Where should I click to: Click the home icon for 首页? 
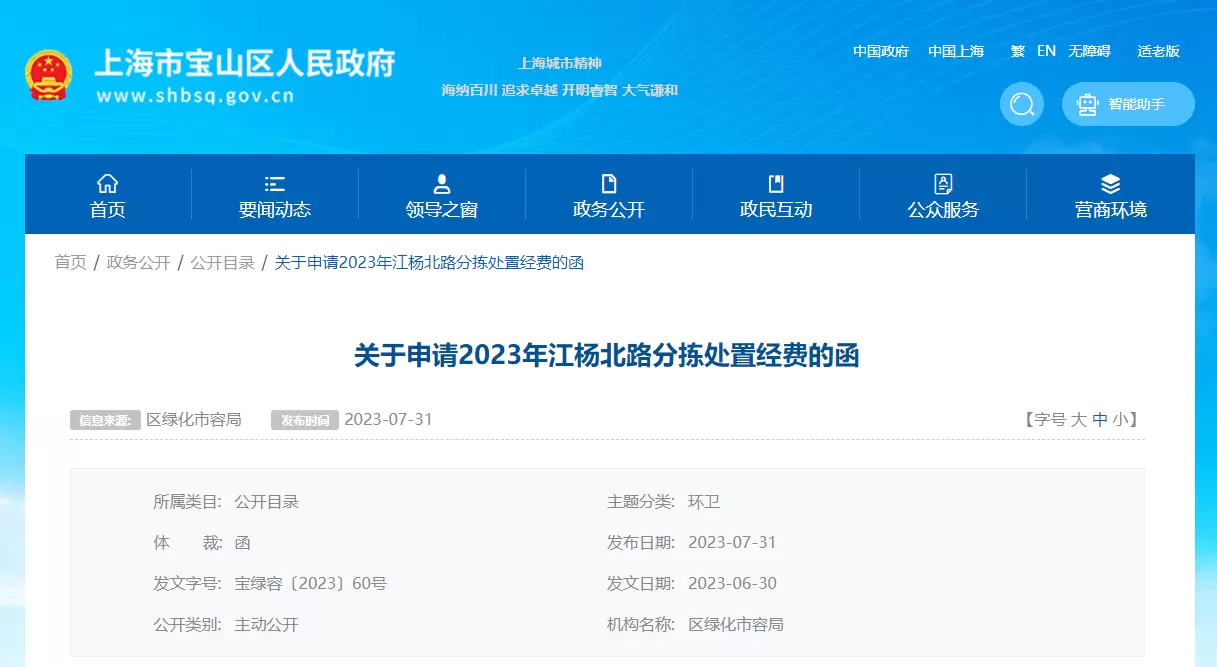107,183
